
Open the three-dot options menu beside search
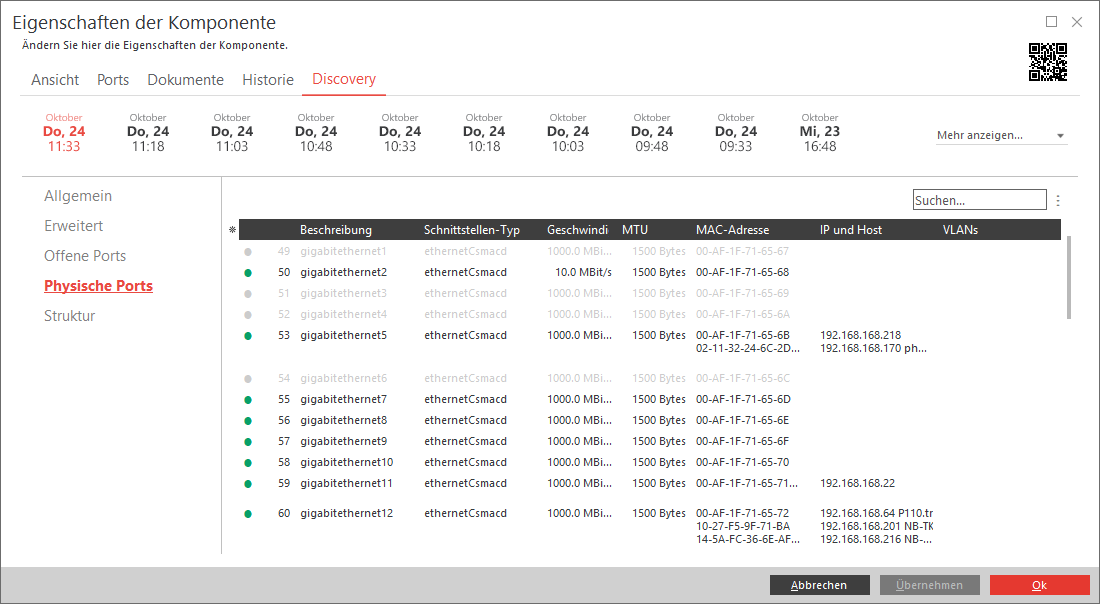pyautogui.click(x=1058, y=200)
